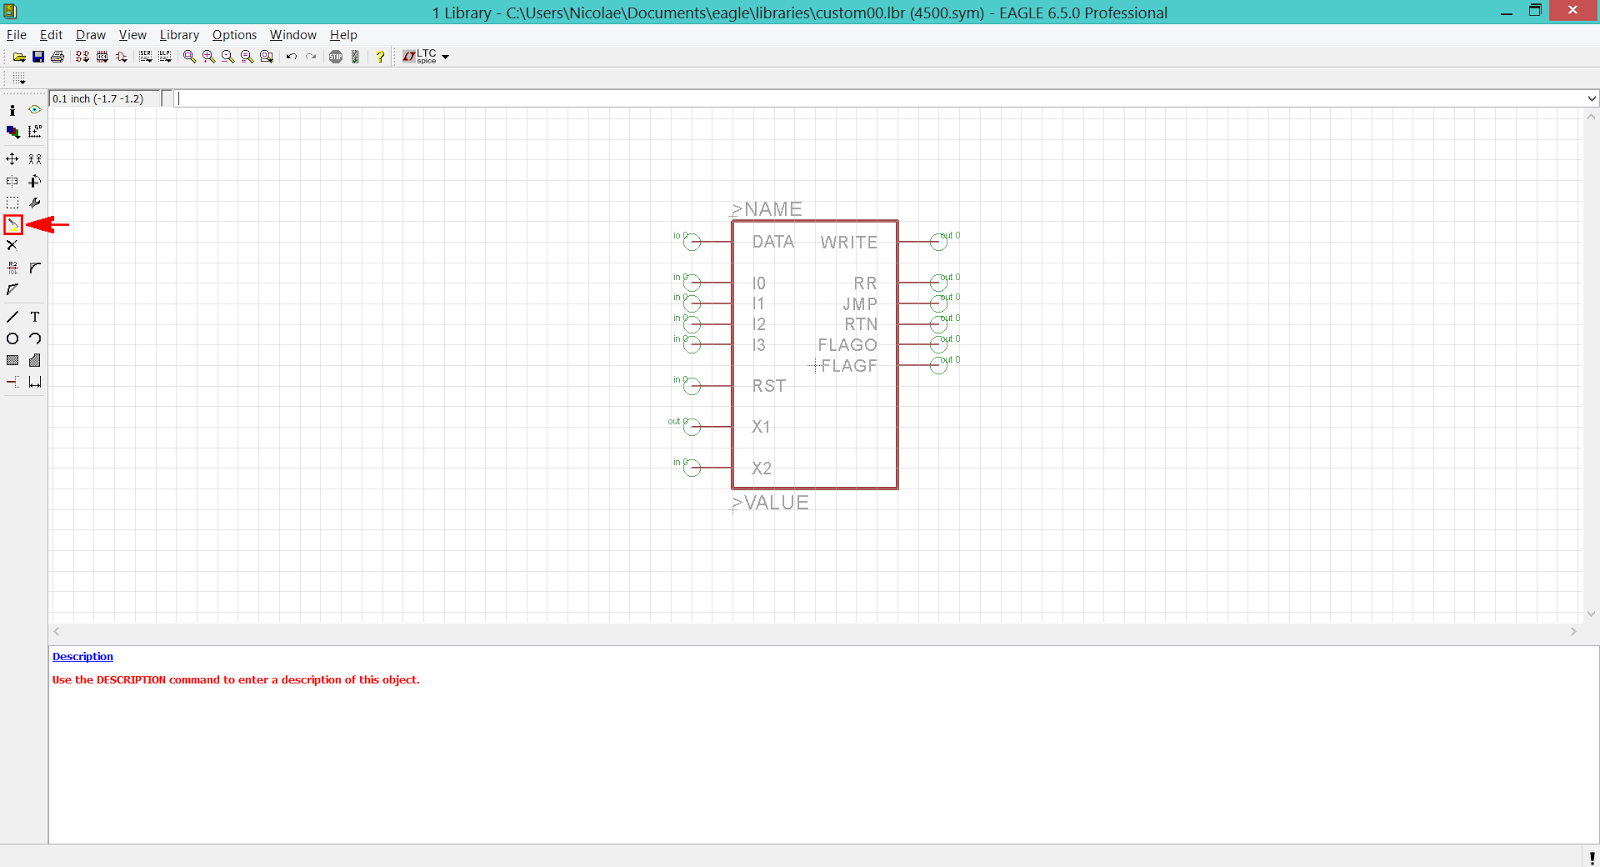Open the Help menu

pyautogui.click(x=343, y=35)
